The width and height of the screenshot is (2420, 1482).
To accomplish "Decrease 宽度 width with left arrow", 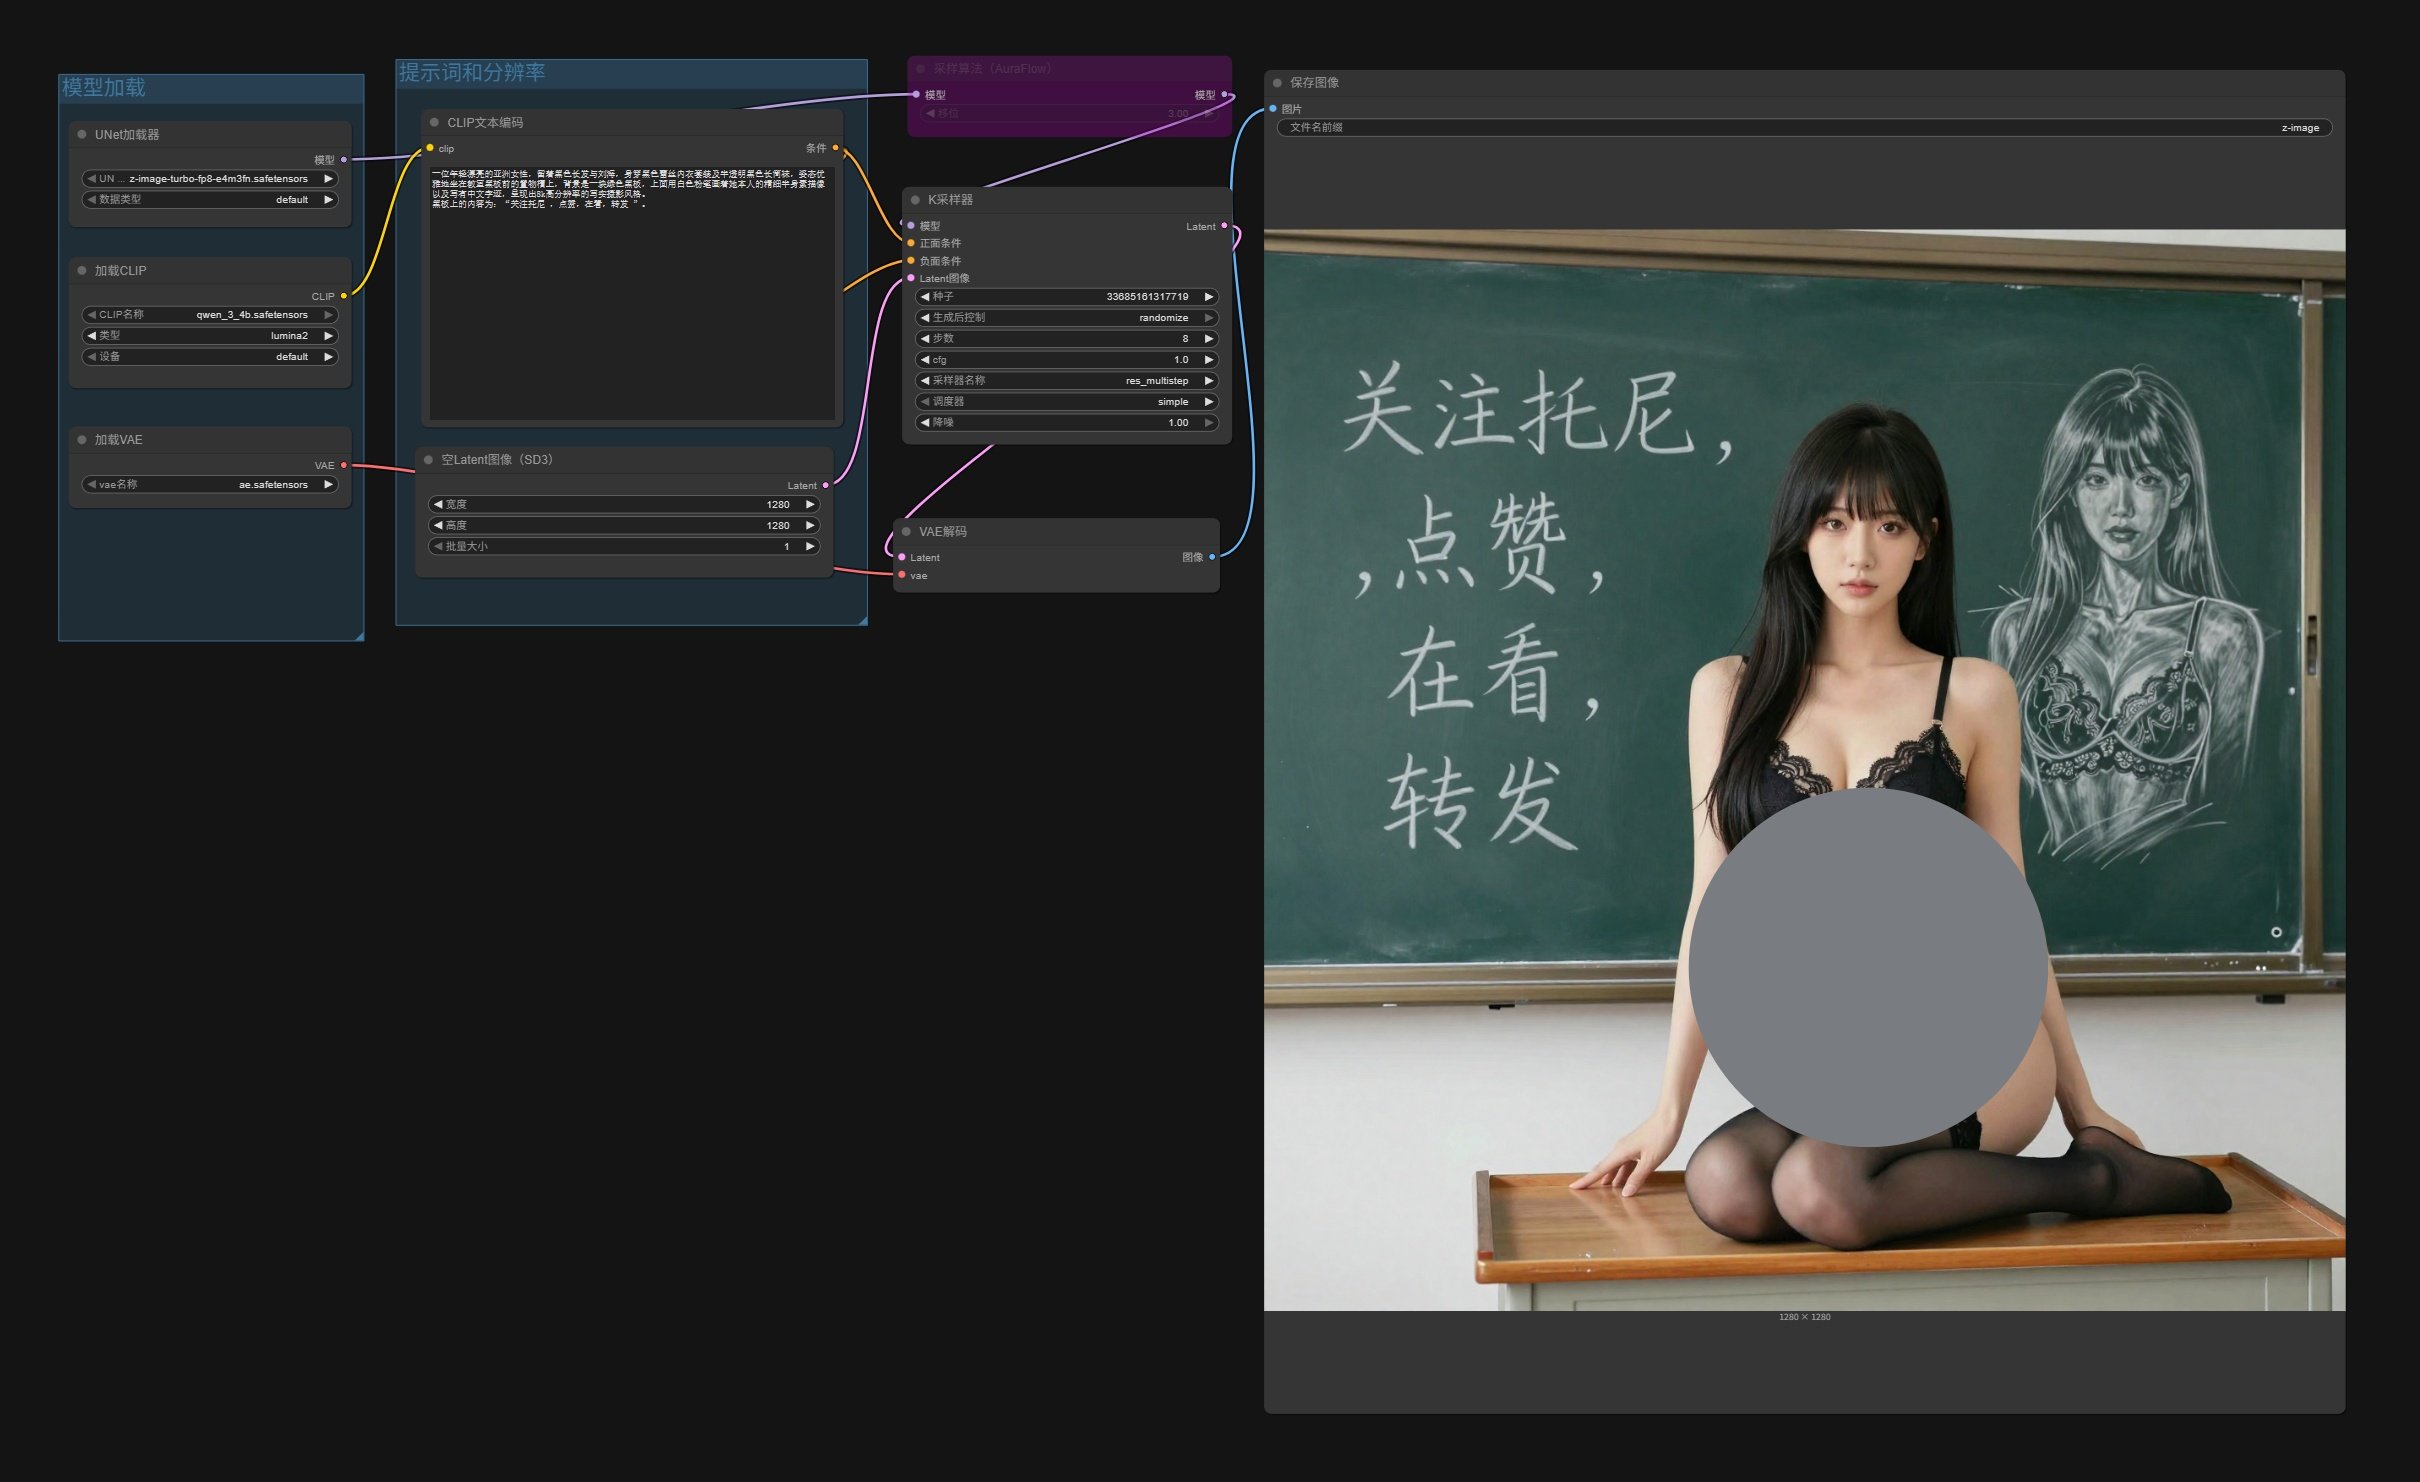I will (438, 504).
